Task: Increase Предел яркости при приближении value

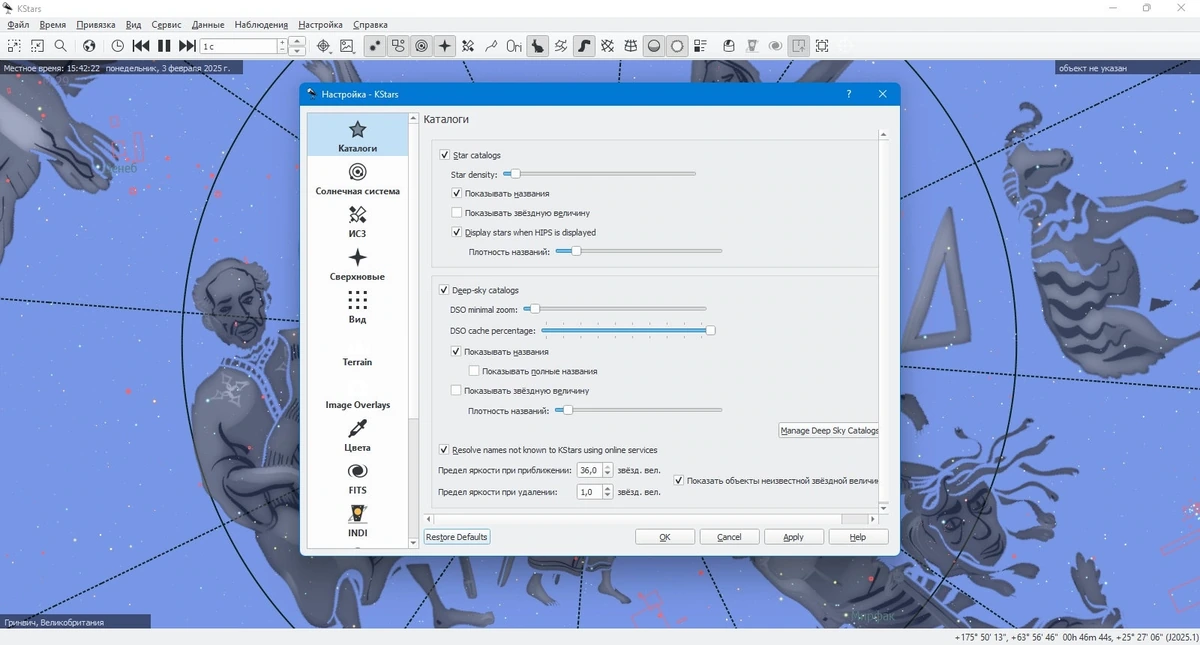Action: click(607, 466)
